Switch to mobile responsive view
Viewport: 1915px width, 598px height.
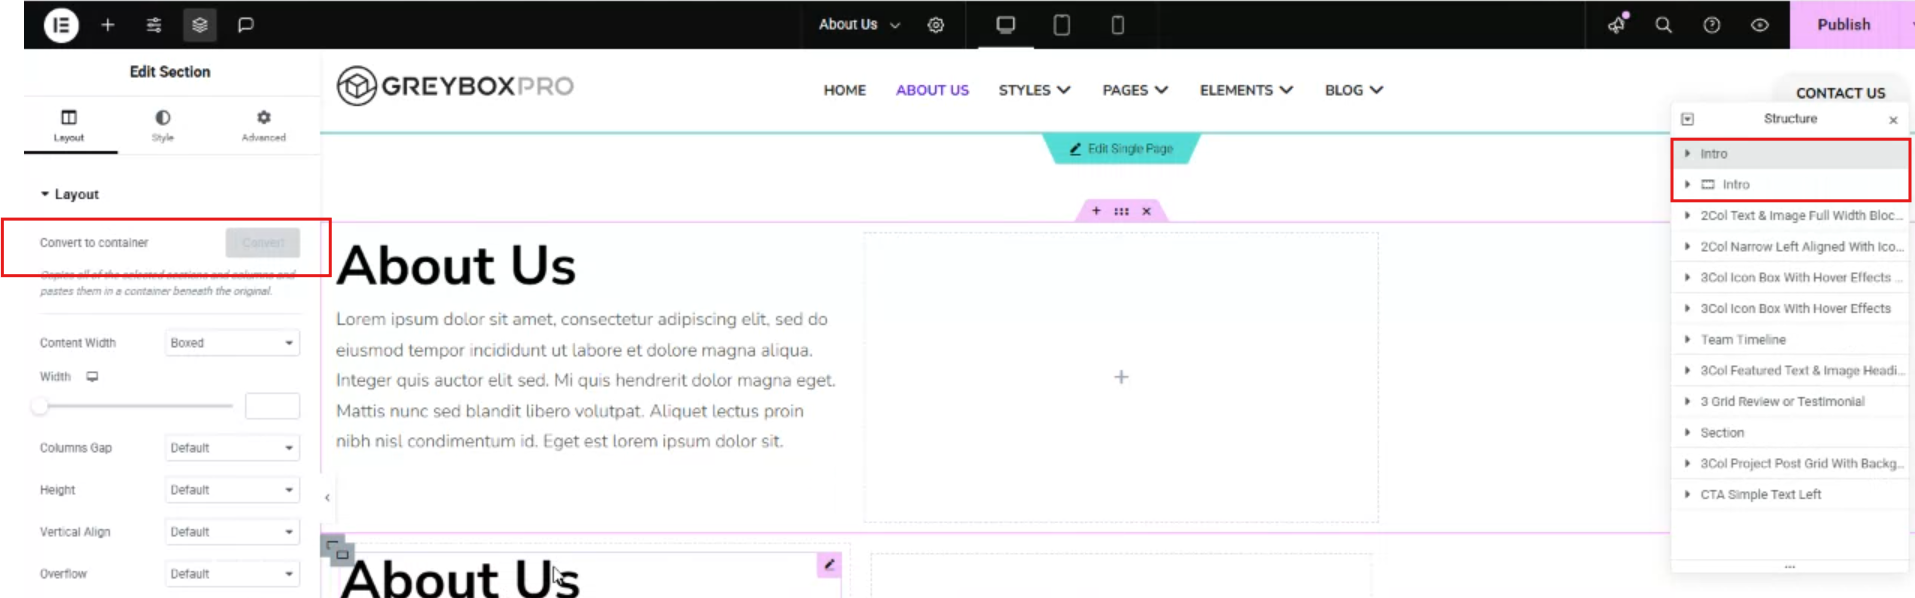click(1118, 25)
